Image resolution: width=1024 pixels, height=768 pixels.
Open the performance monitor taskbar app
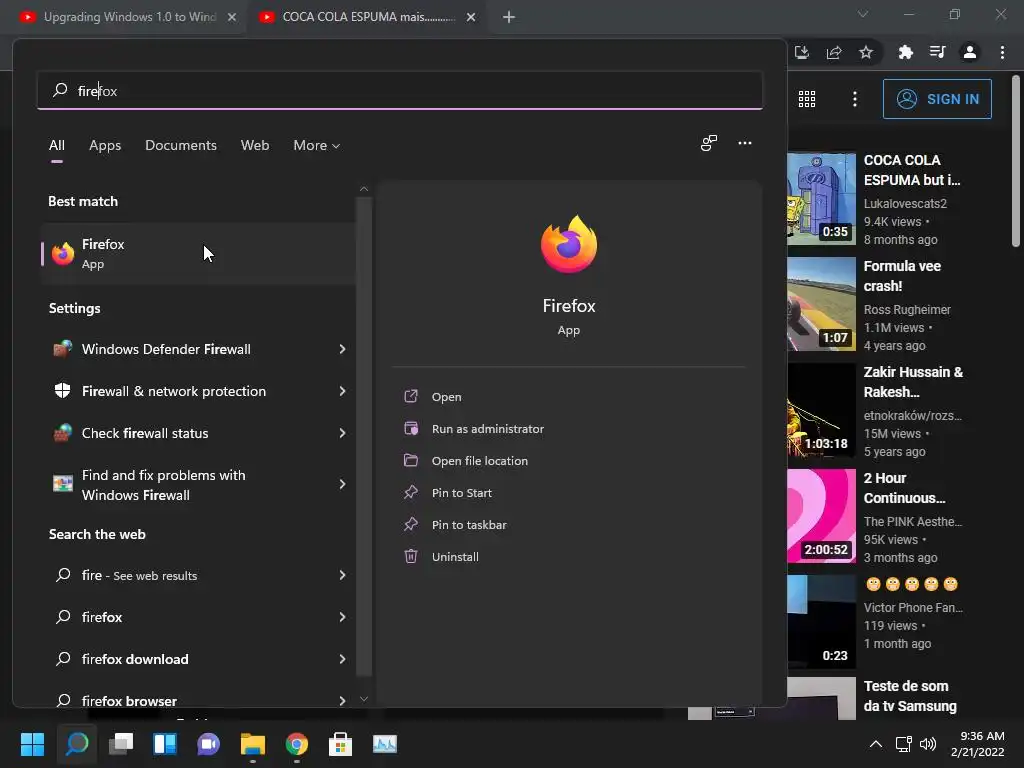coord(385,744)
